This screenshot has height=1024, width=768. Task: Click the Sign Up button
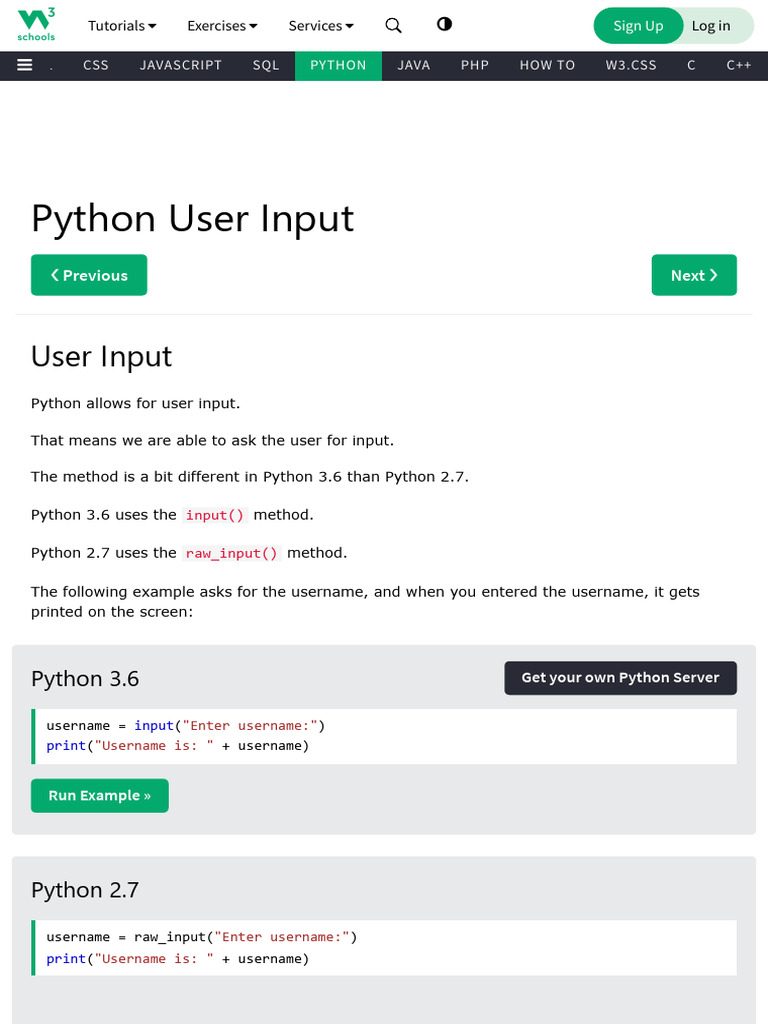638,26
